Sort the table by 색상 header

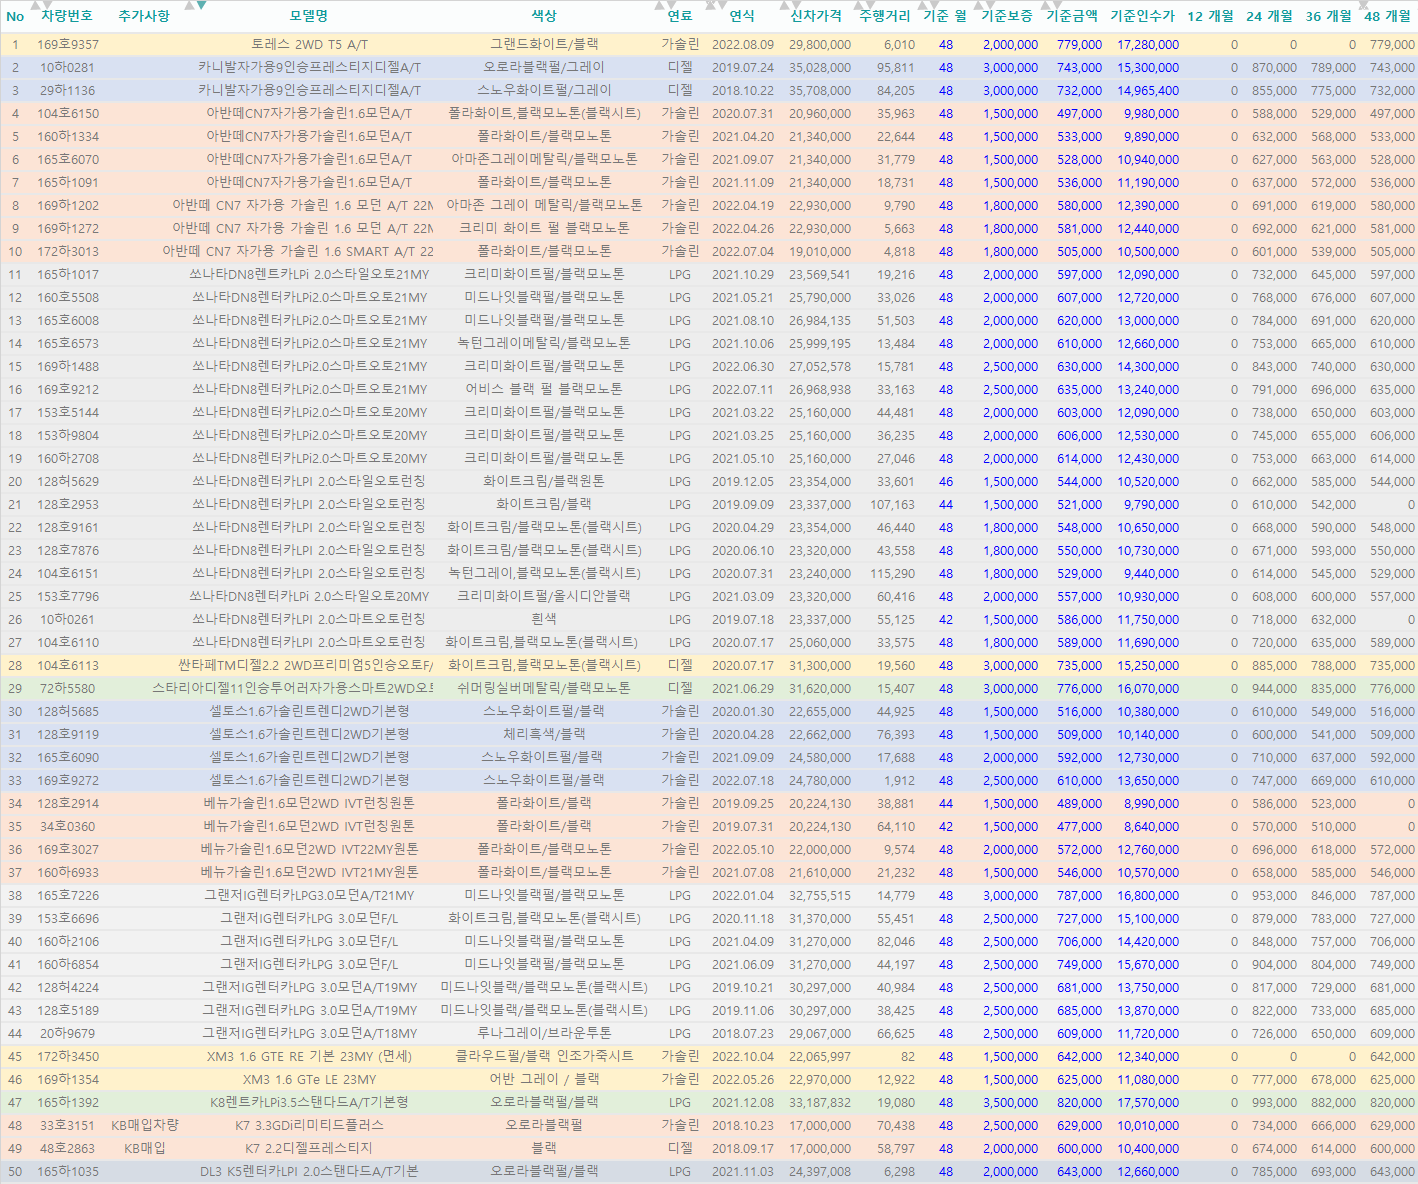tap(544, 16)
